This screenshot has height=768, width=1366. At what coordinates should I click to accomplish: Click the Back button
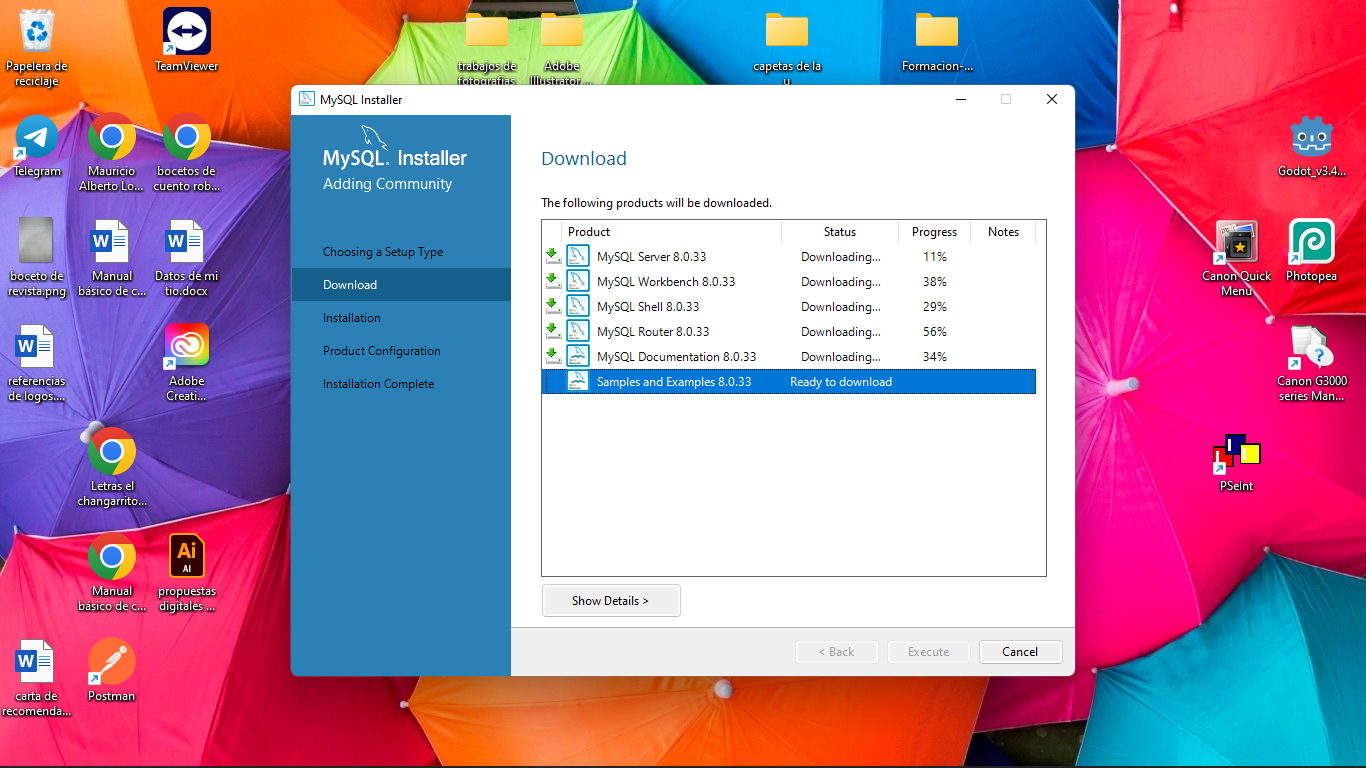click(837, 652)
